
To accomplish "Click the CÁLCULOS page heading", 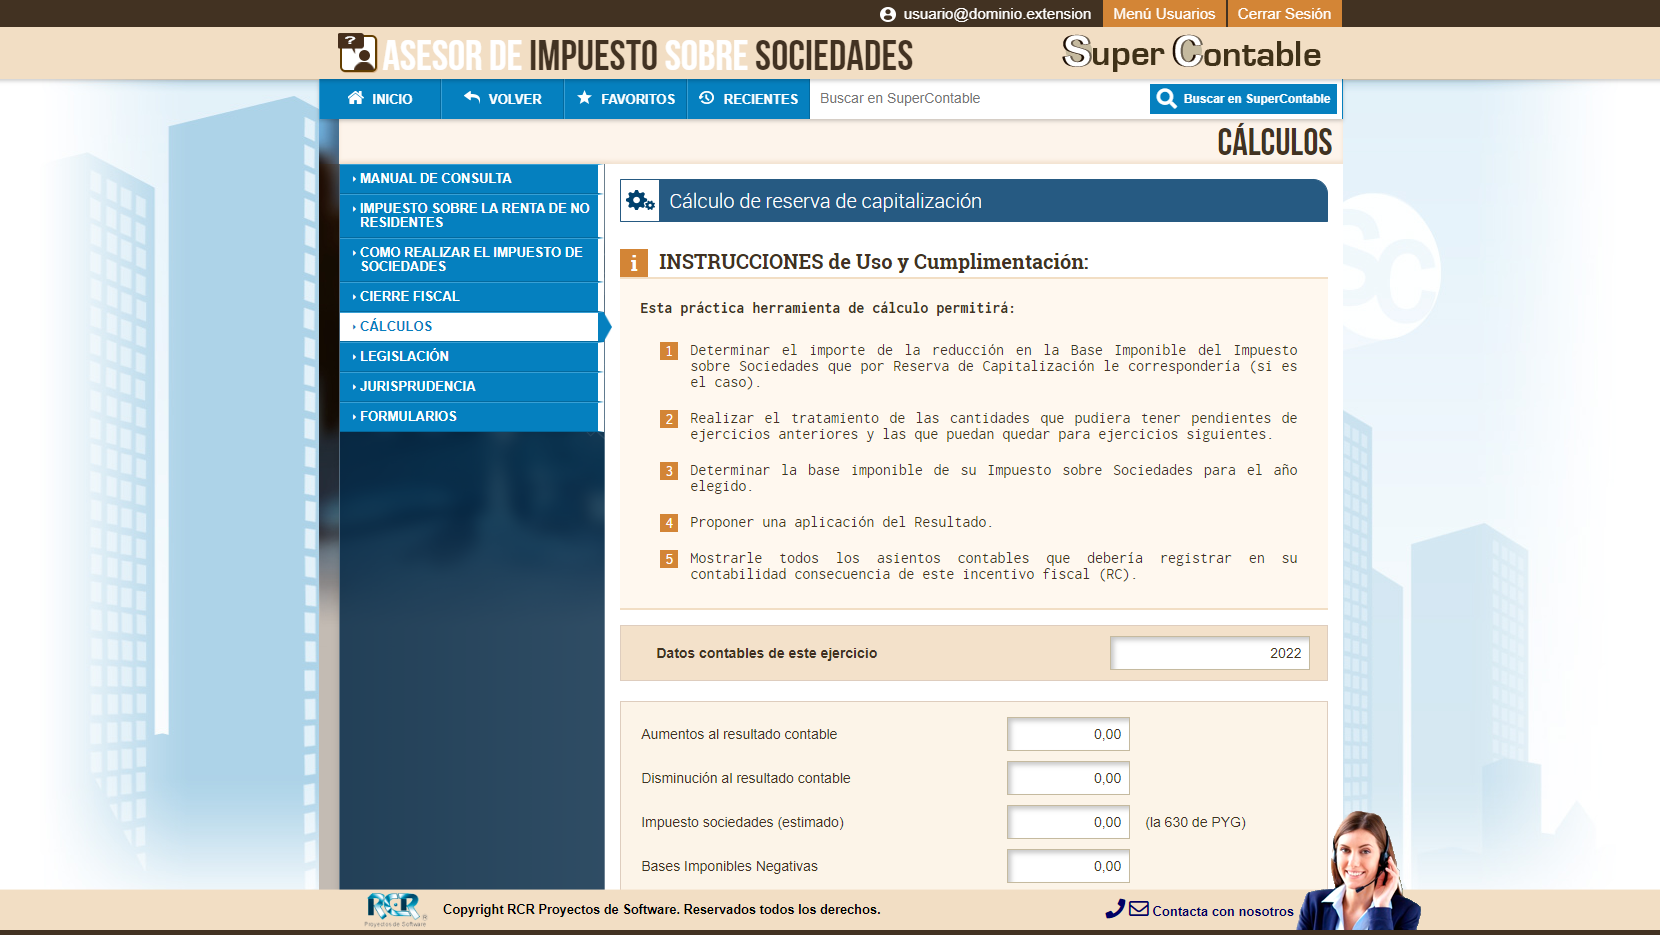I will (1274, 142).
